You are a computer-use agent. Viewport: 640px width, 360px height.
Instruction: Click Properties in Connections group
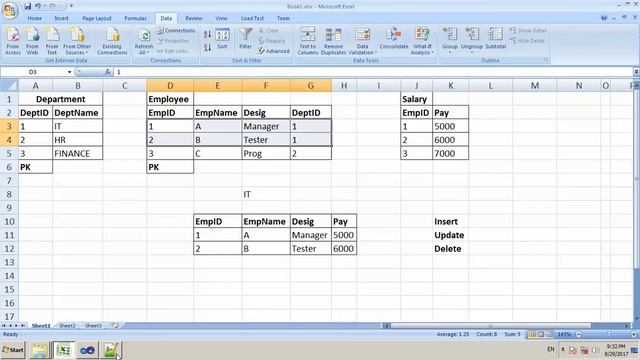tap(173, 41)
